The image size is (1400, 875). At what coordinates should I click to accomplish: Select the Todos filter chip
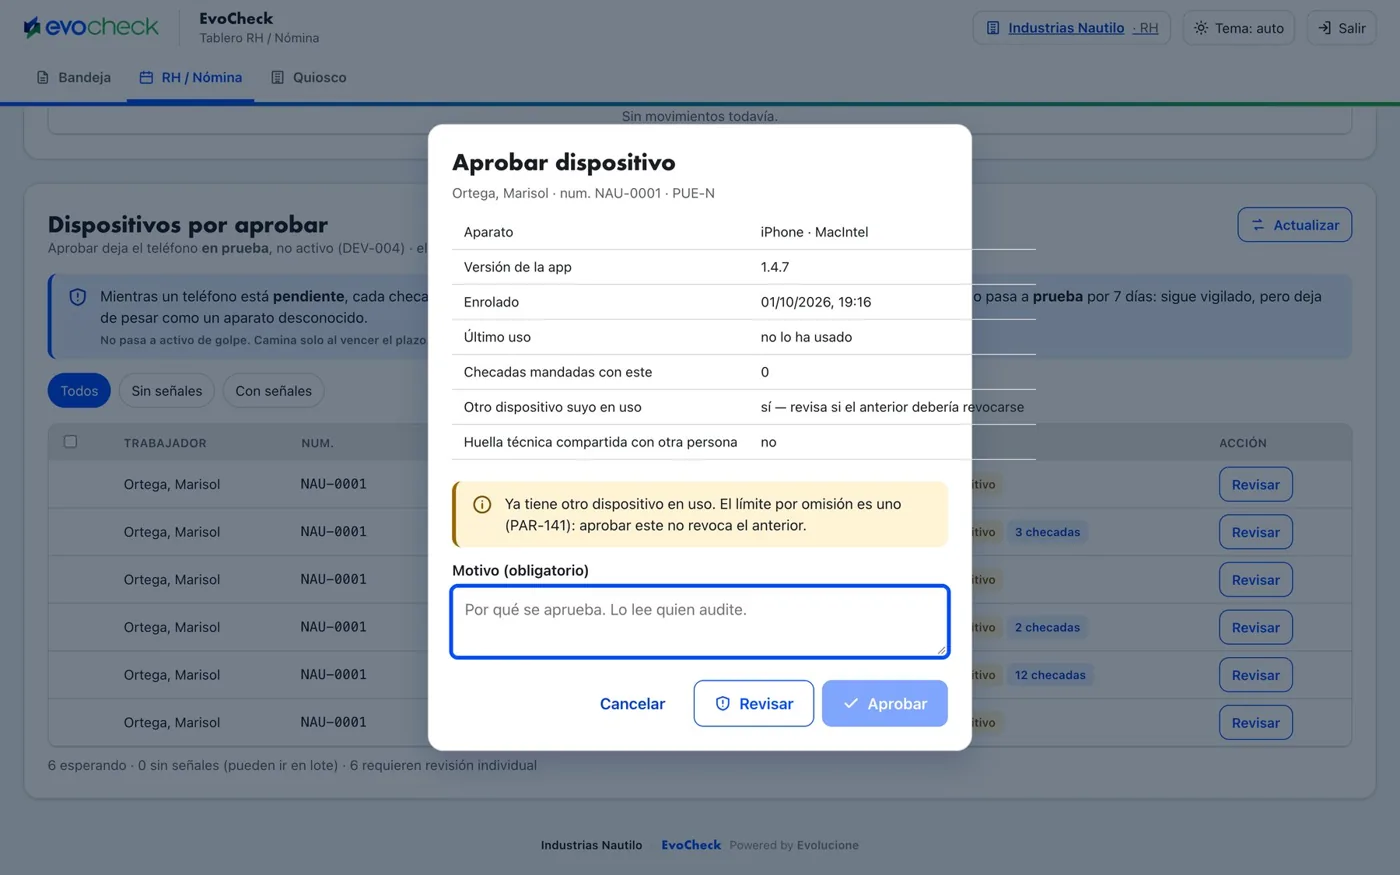click(x=79, y=391)
